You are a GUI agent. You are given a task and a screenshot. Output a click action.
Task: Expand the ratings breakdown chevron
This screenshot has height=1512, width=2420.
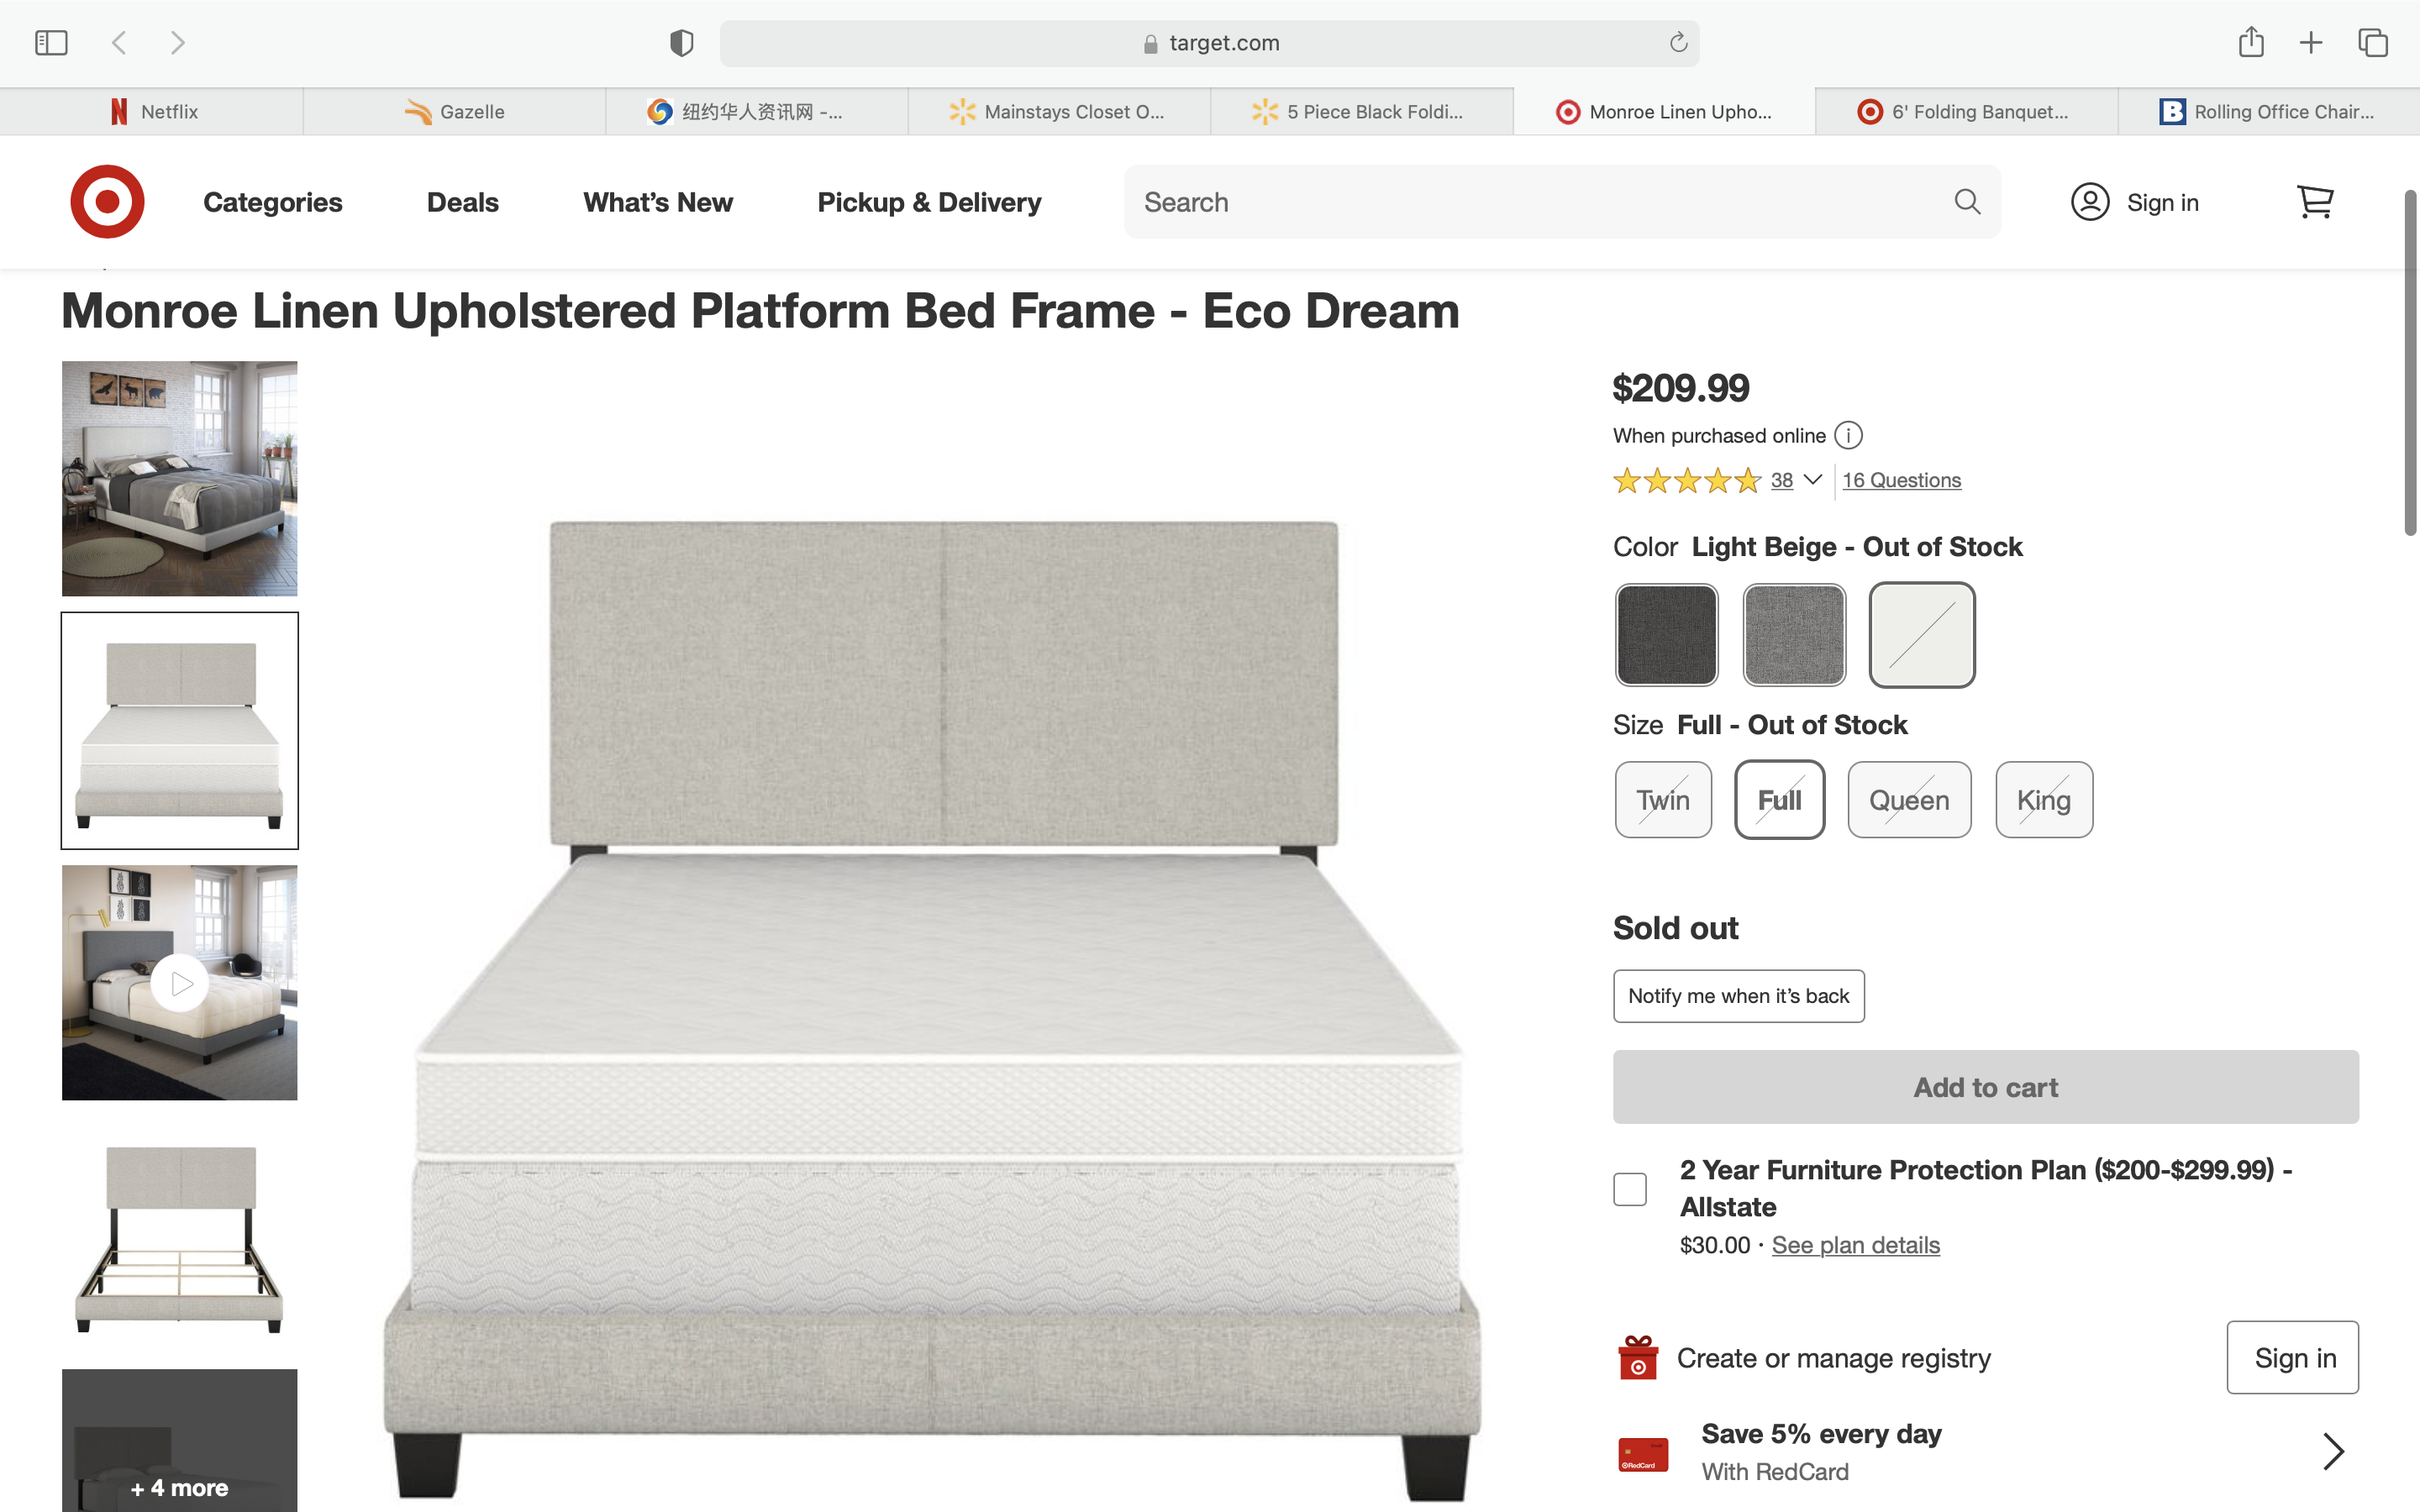tap(1812, 480)
